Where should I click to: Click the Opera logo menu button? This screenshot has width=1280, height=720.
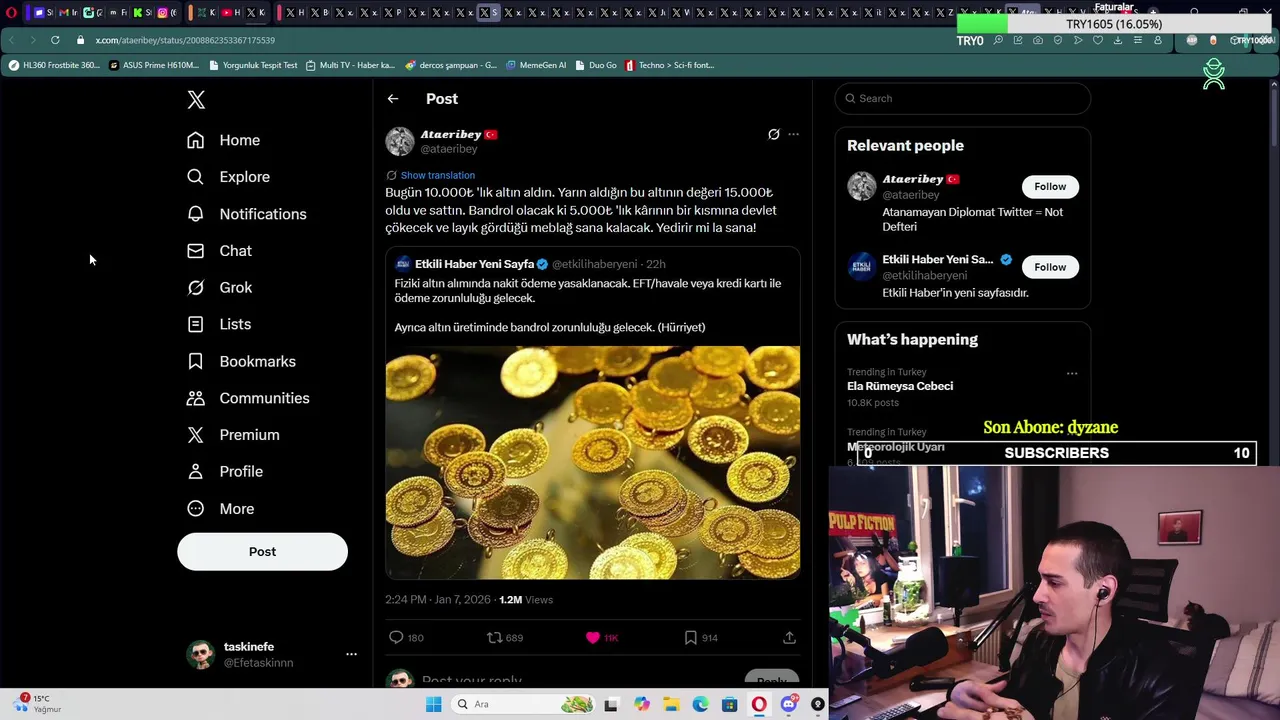click(x=11, y=13)
